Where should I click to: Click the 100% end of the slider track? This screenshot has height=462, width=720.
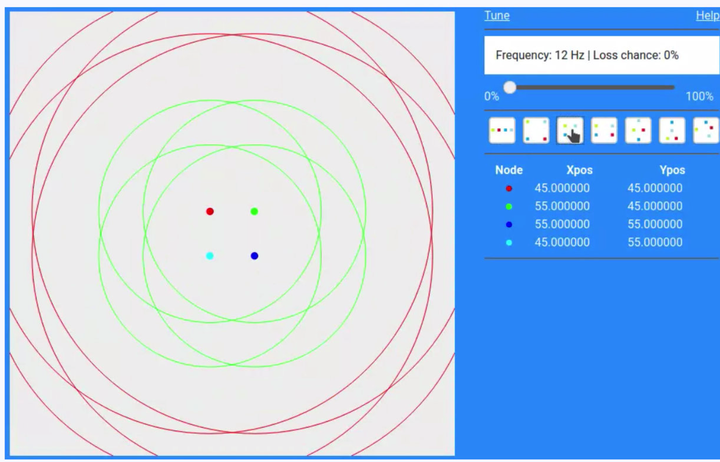pyautogui.click(x=672, y=87)
